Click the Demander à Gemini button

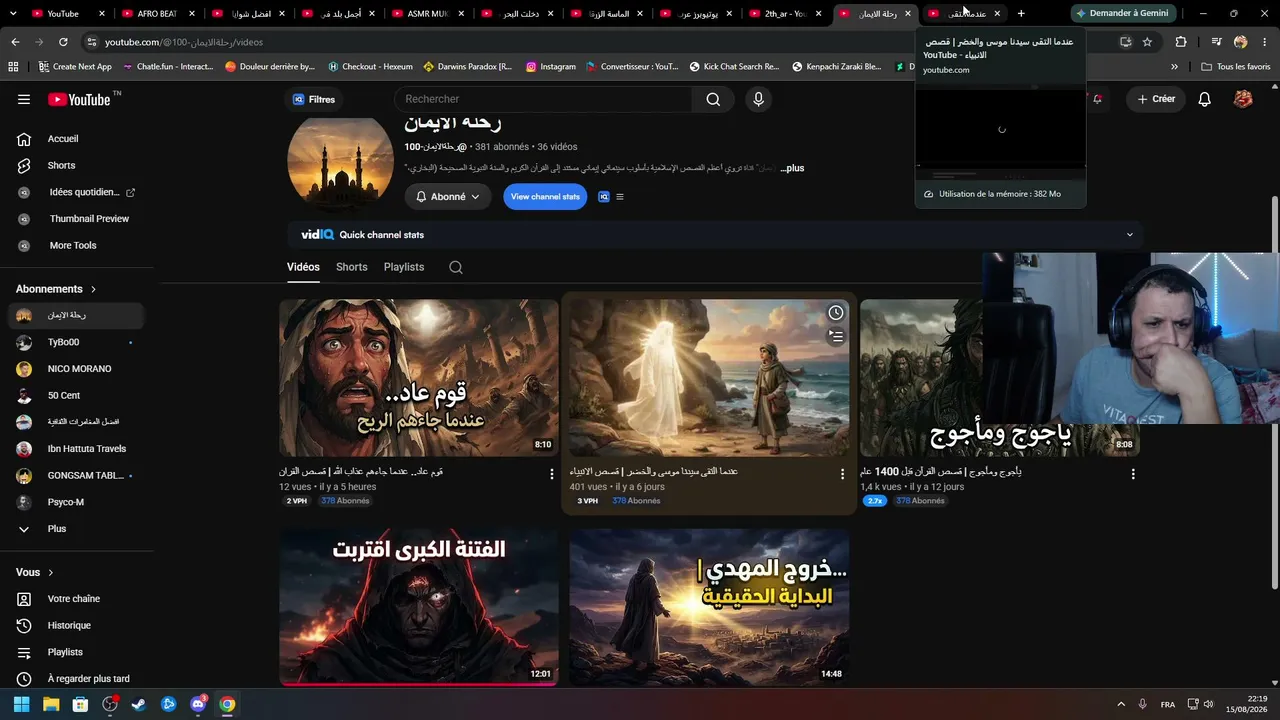[1121, 13]
